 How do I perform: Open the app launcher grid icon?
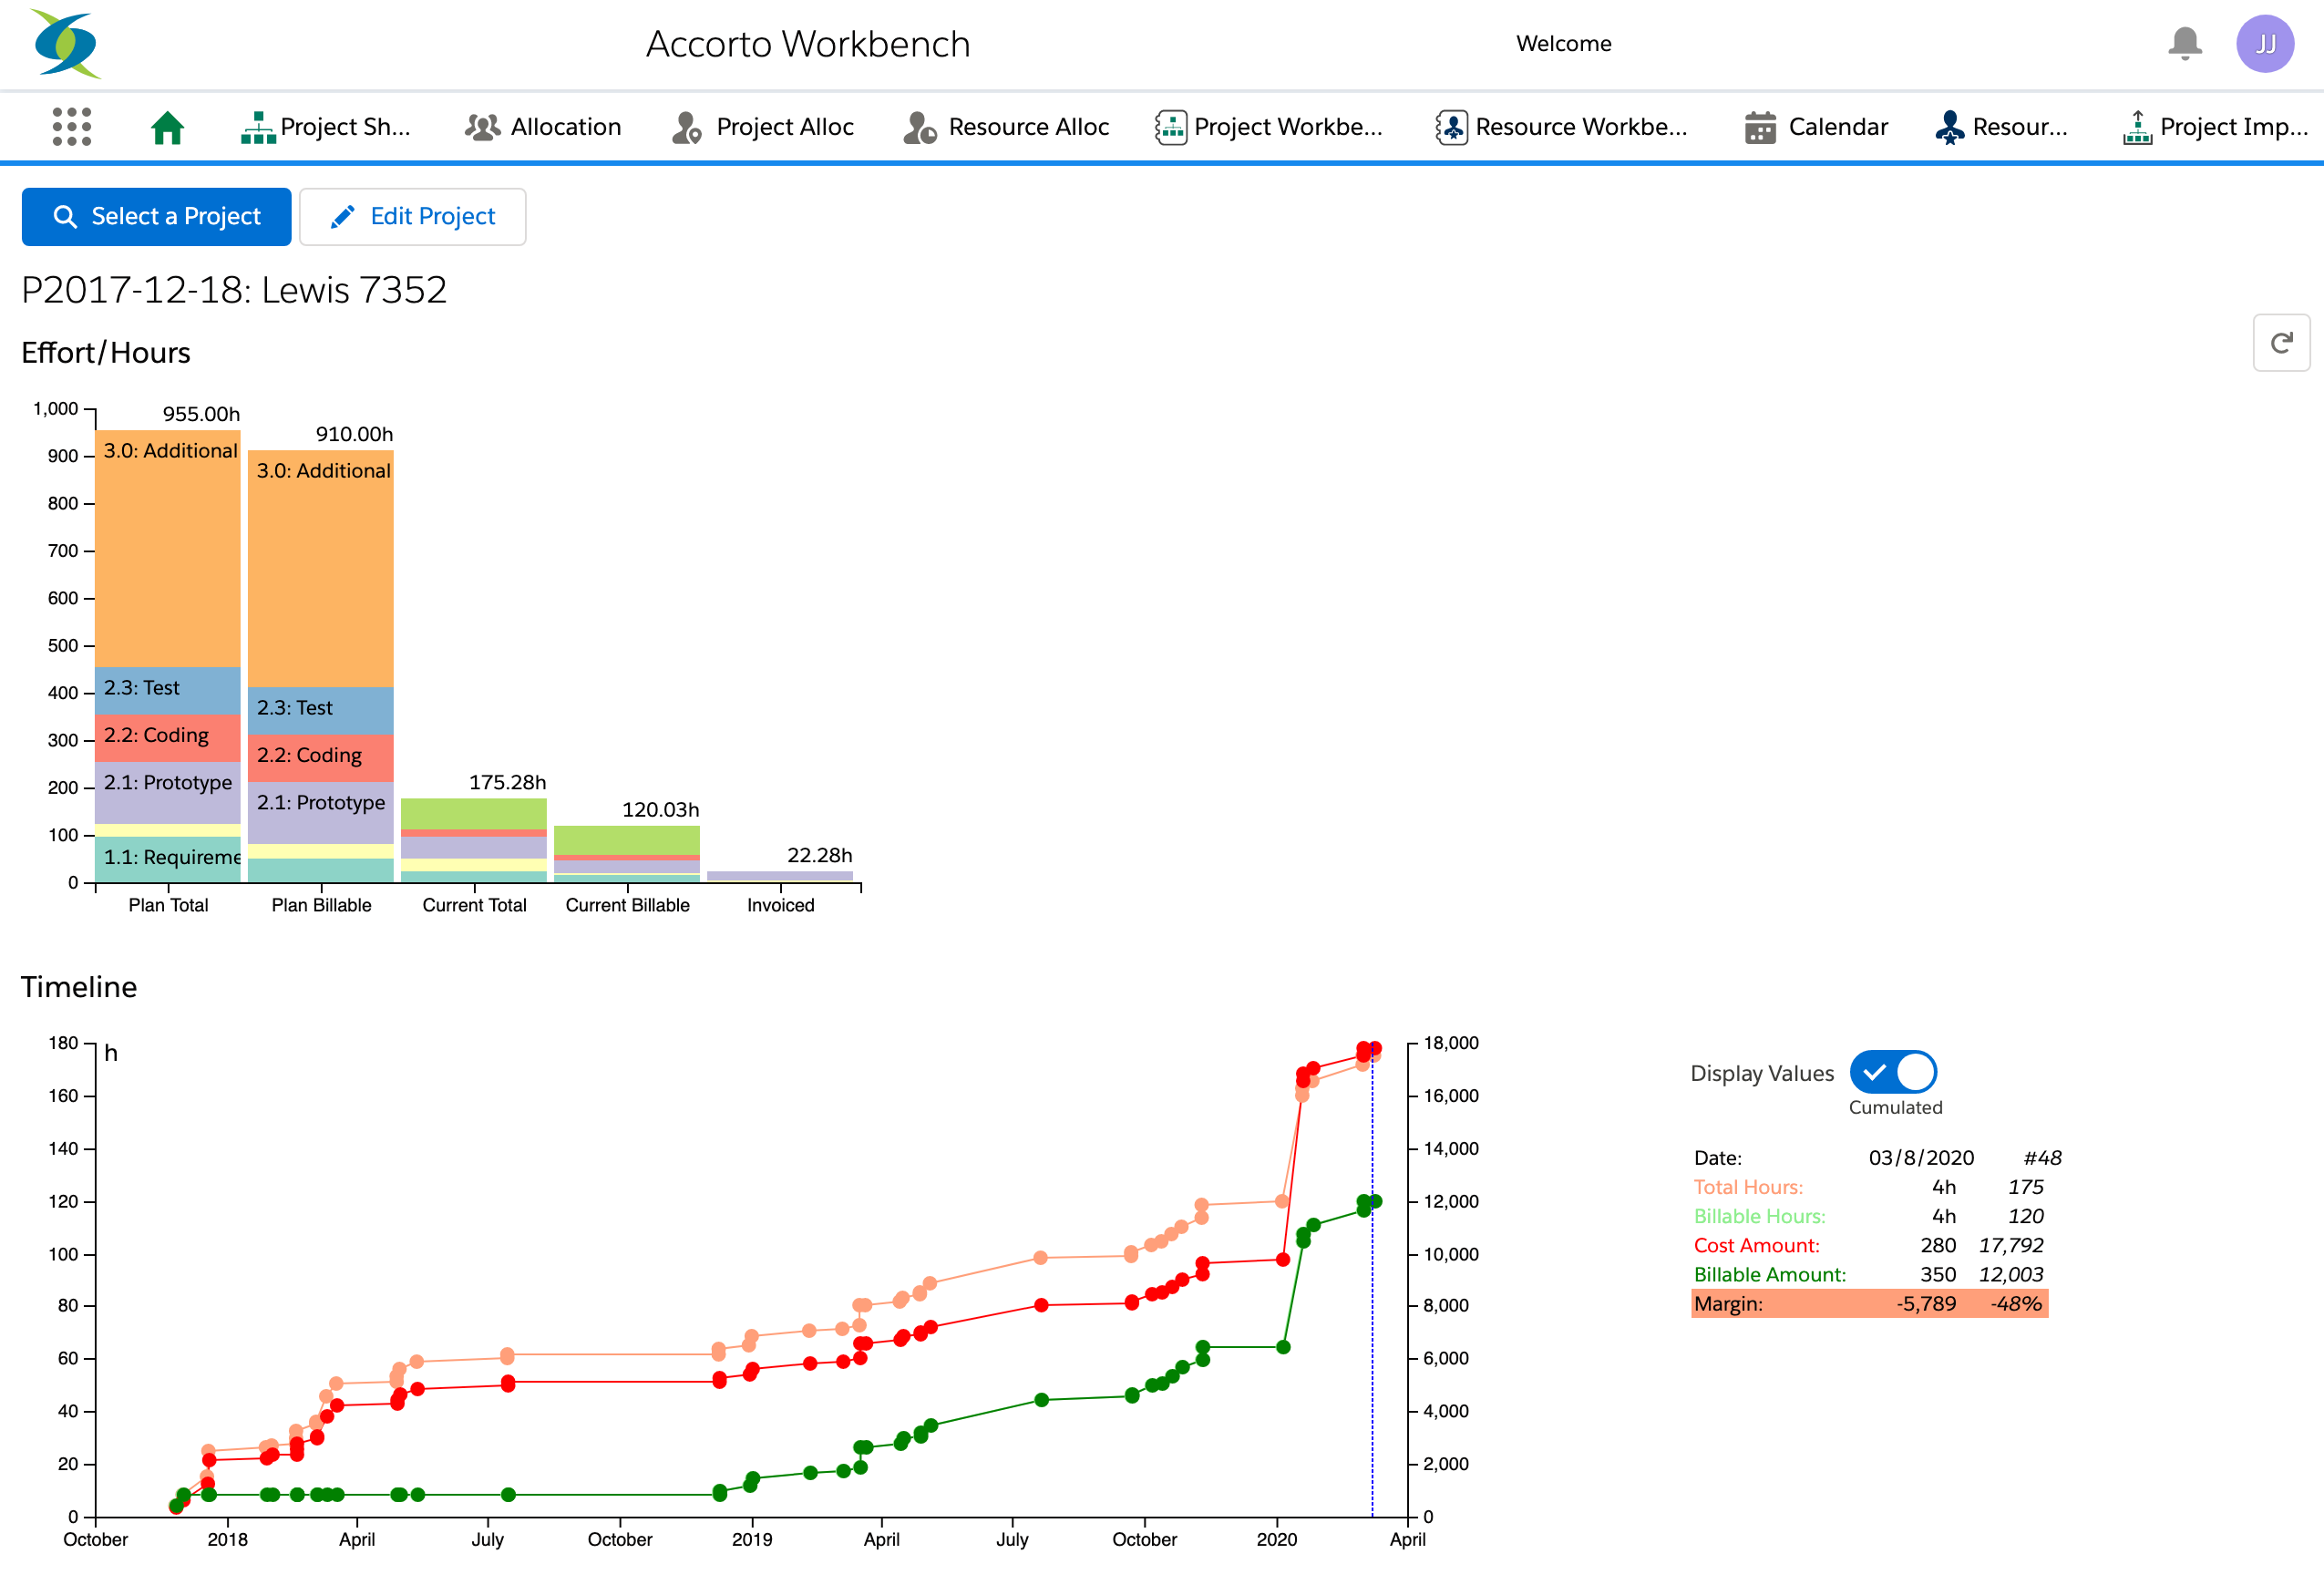pyautogui.click(x=71, y=127)
